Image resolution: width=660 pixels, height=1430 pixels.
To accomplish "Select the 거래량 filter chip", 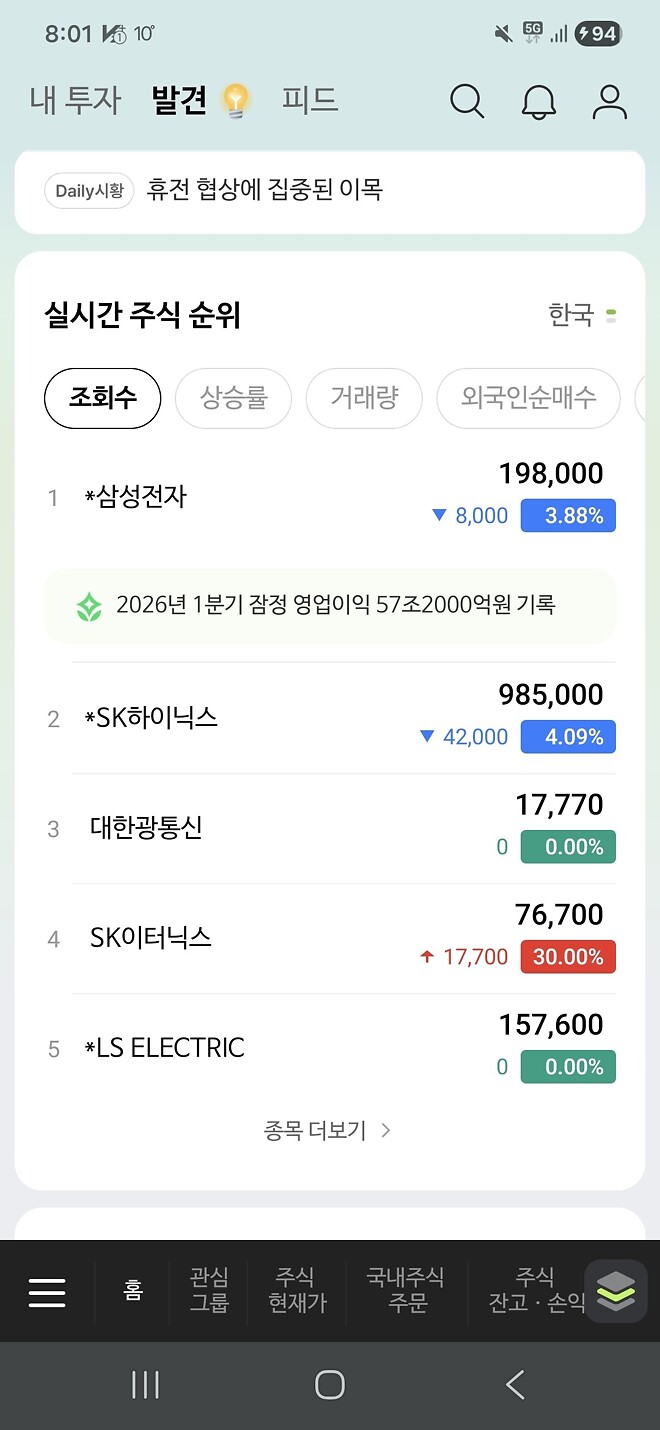I will coord(364,398).
